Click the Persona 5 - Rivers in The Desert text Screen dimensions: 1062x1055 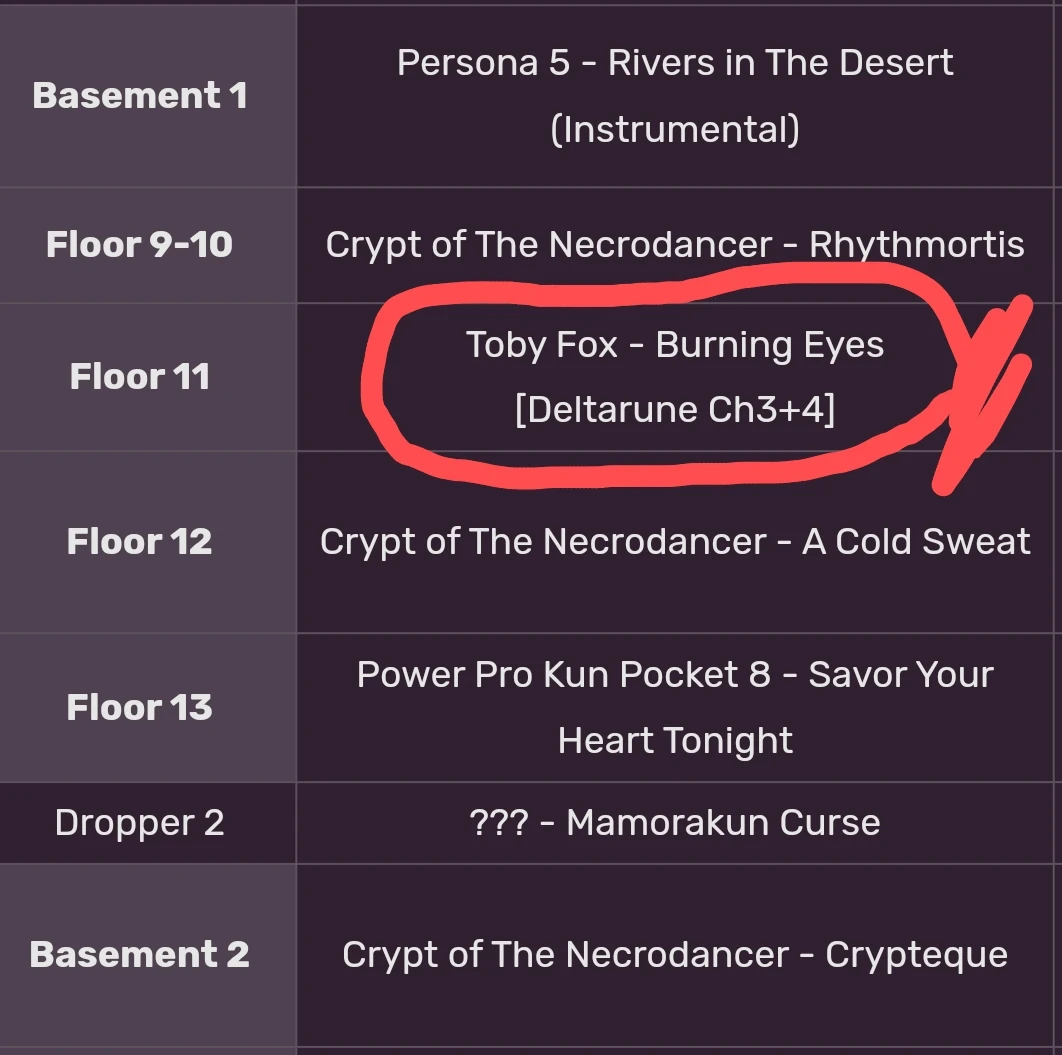675,63
